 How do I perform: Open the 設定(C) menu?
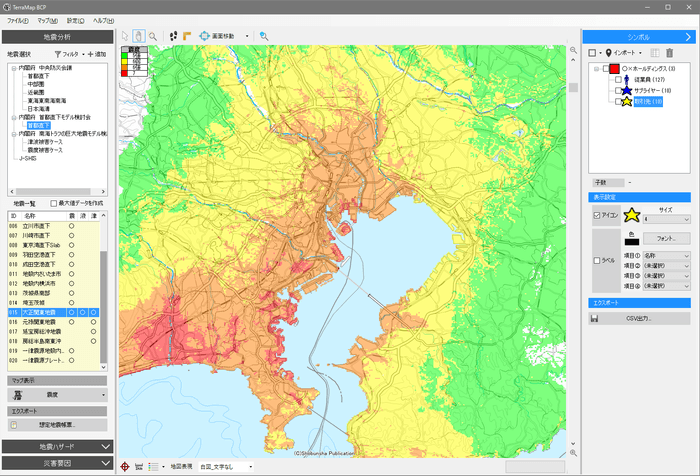coord(75,20)
